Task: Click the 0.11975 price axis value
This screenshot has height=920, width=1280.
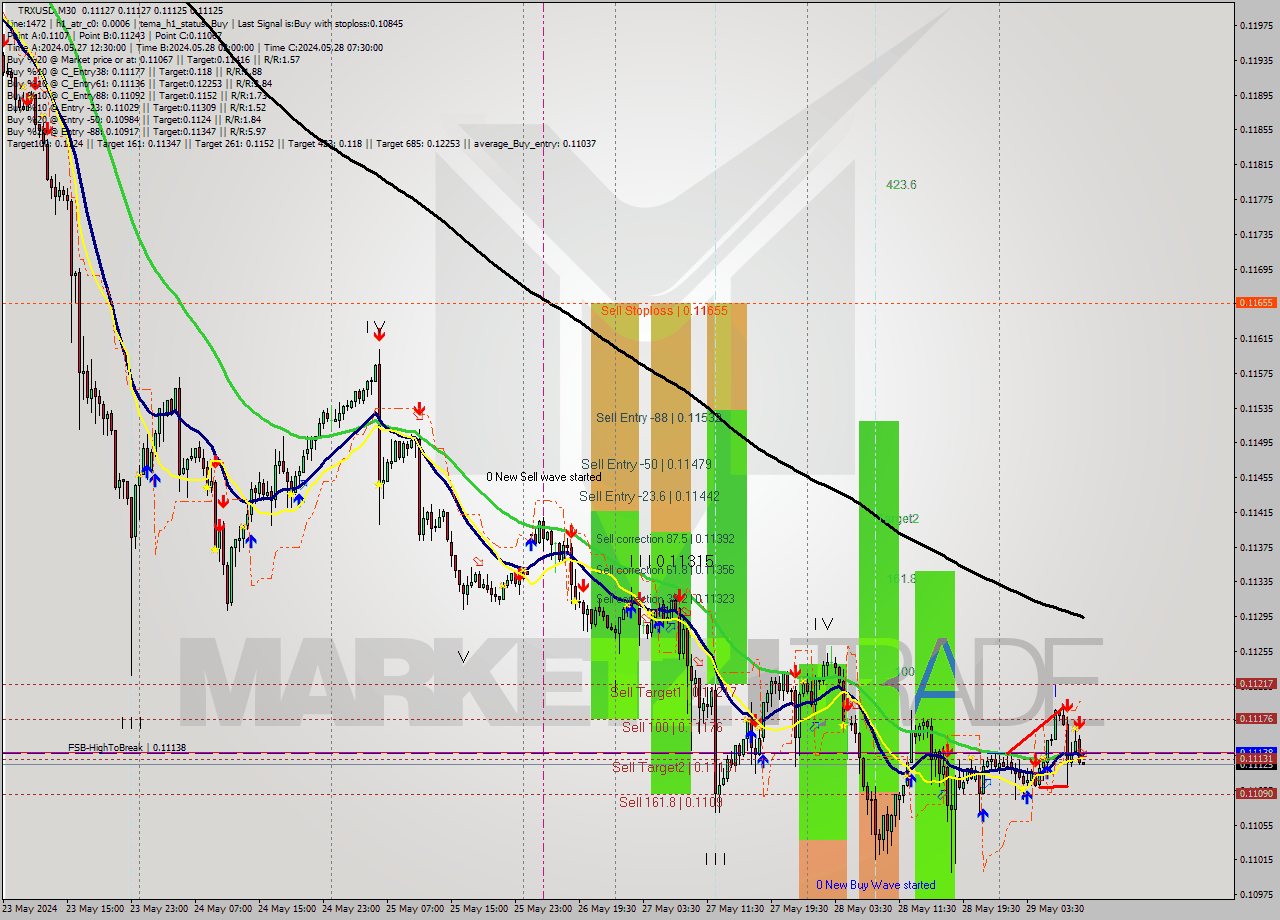Action: tap(1256, 25)
